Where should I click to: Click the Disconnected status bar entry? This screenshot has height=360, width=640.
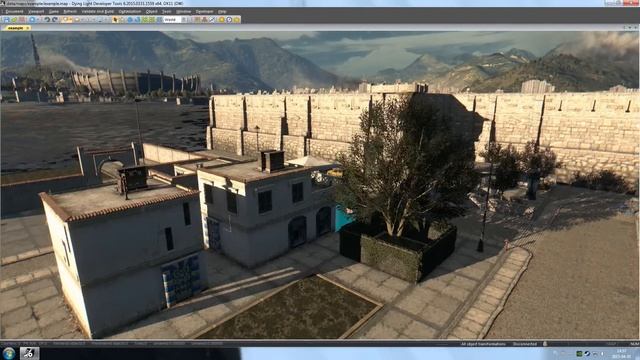pos(525,344)
